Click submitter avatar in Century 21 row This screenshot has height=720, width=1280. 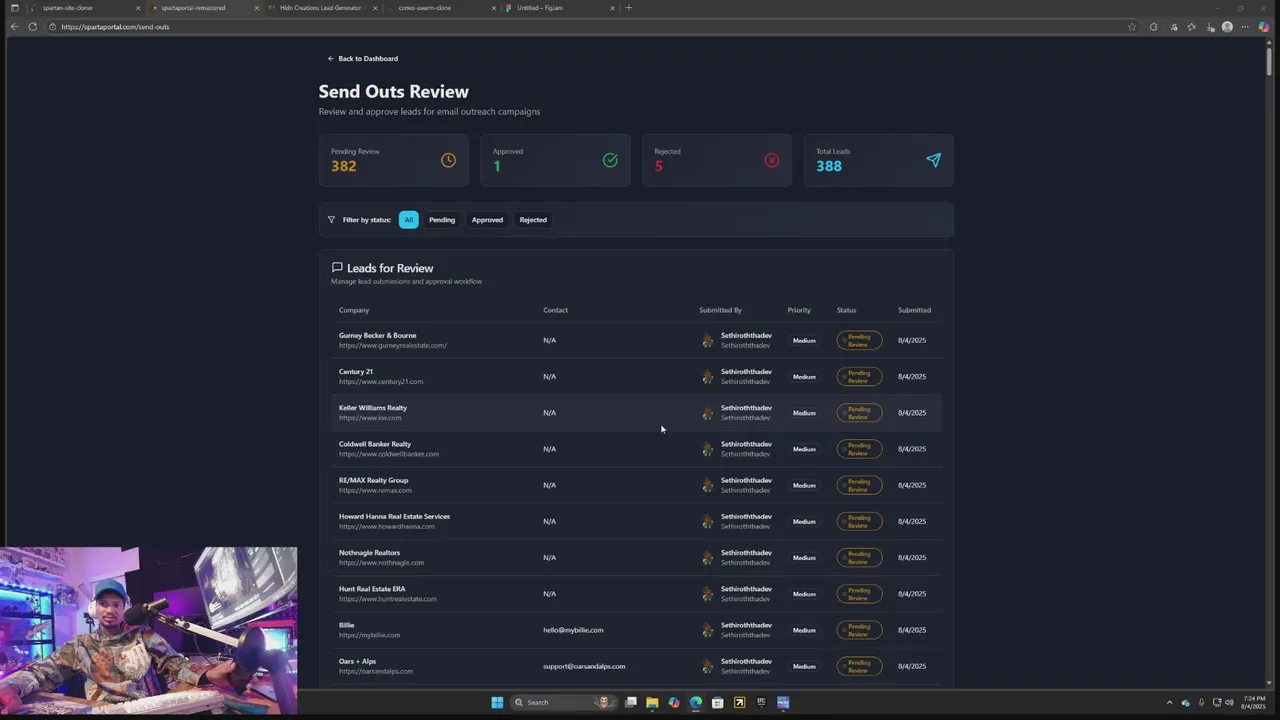[x=707, y=377]
